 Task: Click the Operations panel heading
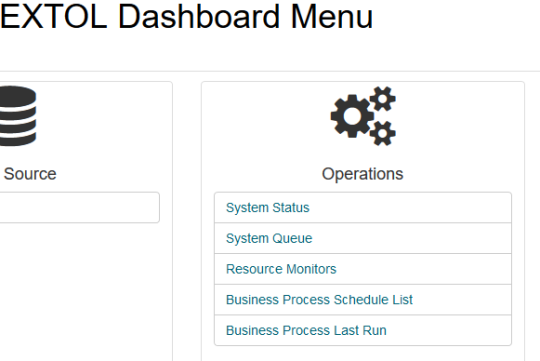click(x=363, y=174)
